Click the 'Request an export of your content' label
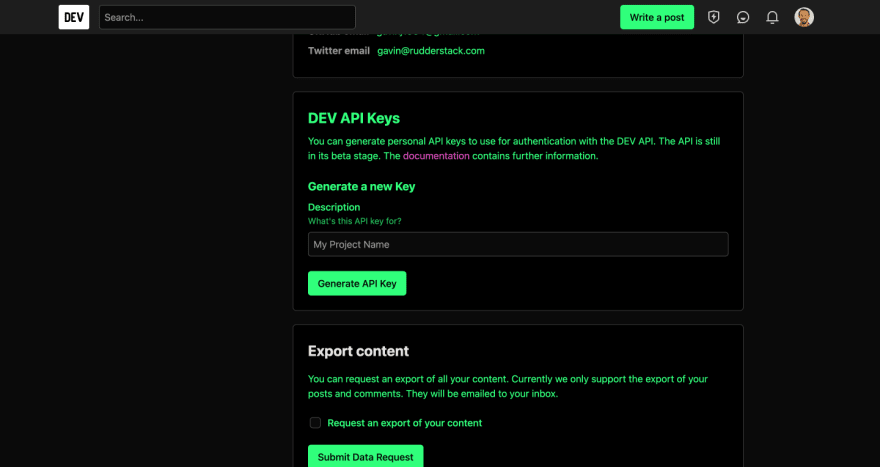Image resolution: width=880 pixels, height=467 pixels. pos(404,423)
